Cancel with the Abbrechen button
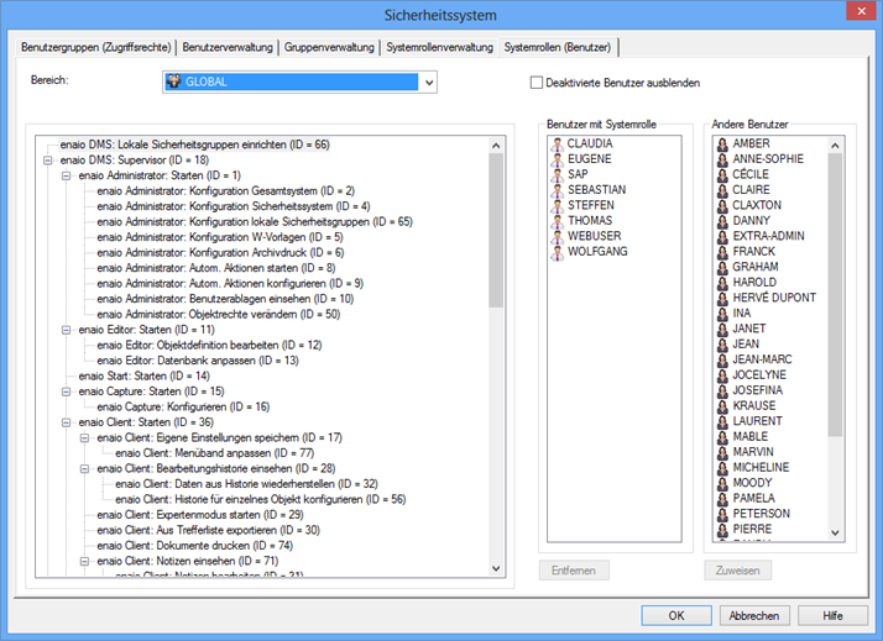883x641 pixels. [x=754, y=616]
